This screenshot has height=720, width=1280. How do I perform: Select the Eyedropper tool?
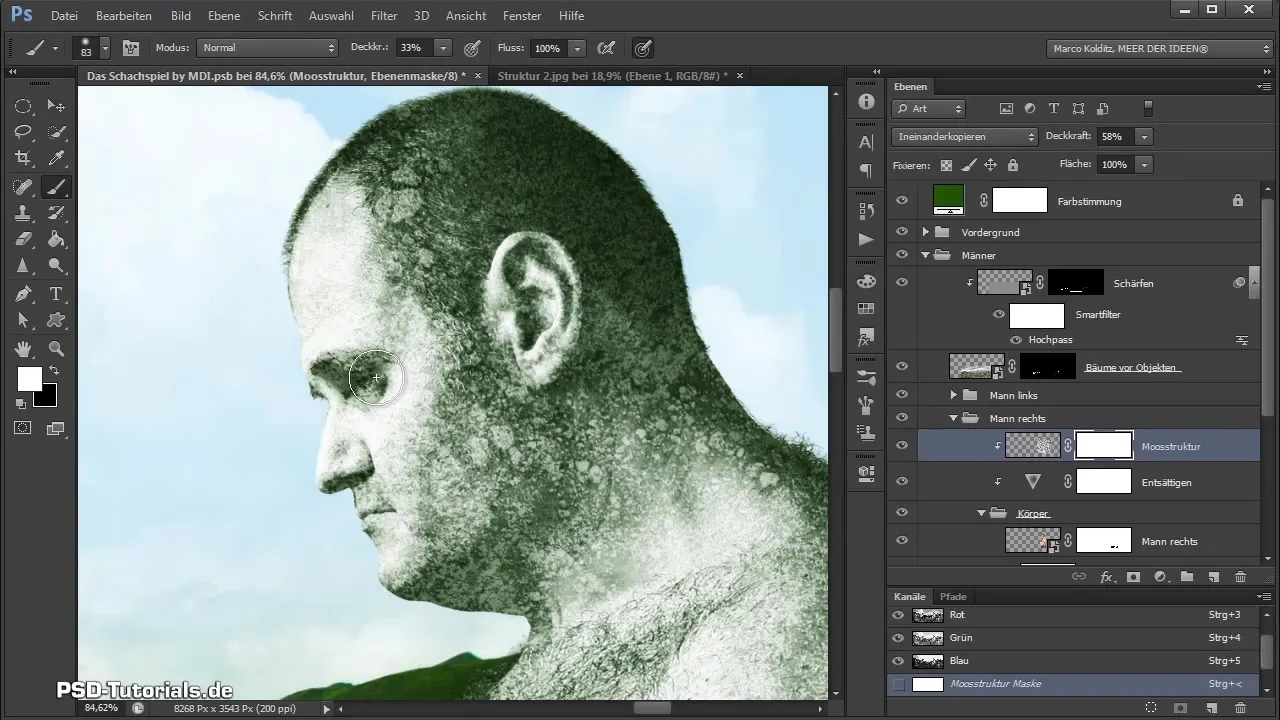tap(57, 158)
